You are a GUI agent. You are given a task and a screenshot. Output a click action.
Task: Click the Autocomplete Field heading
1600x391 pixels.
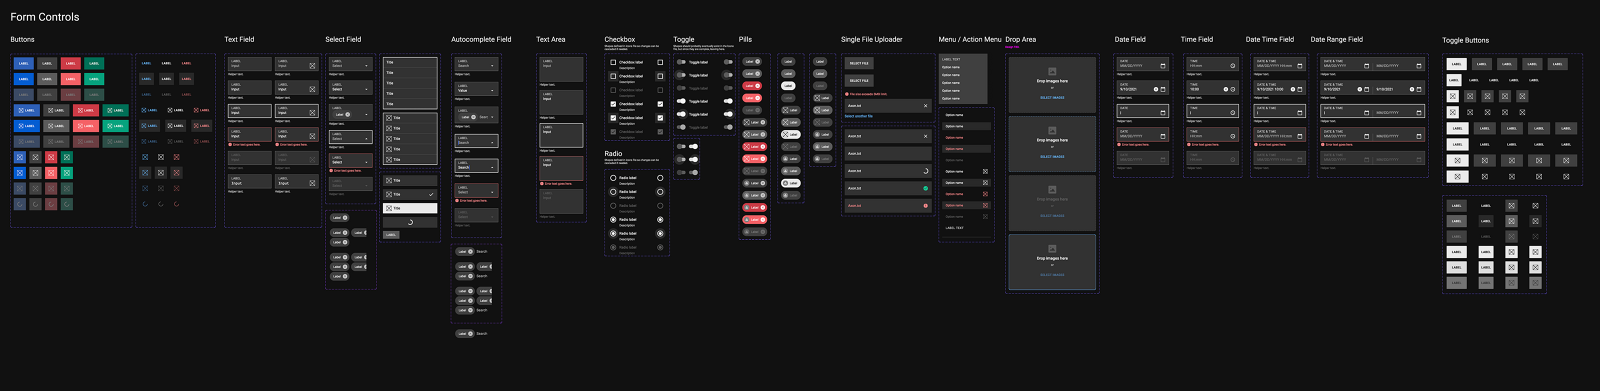coord(481,39)
